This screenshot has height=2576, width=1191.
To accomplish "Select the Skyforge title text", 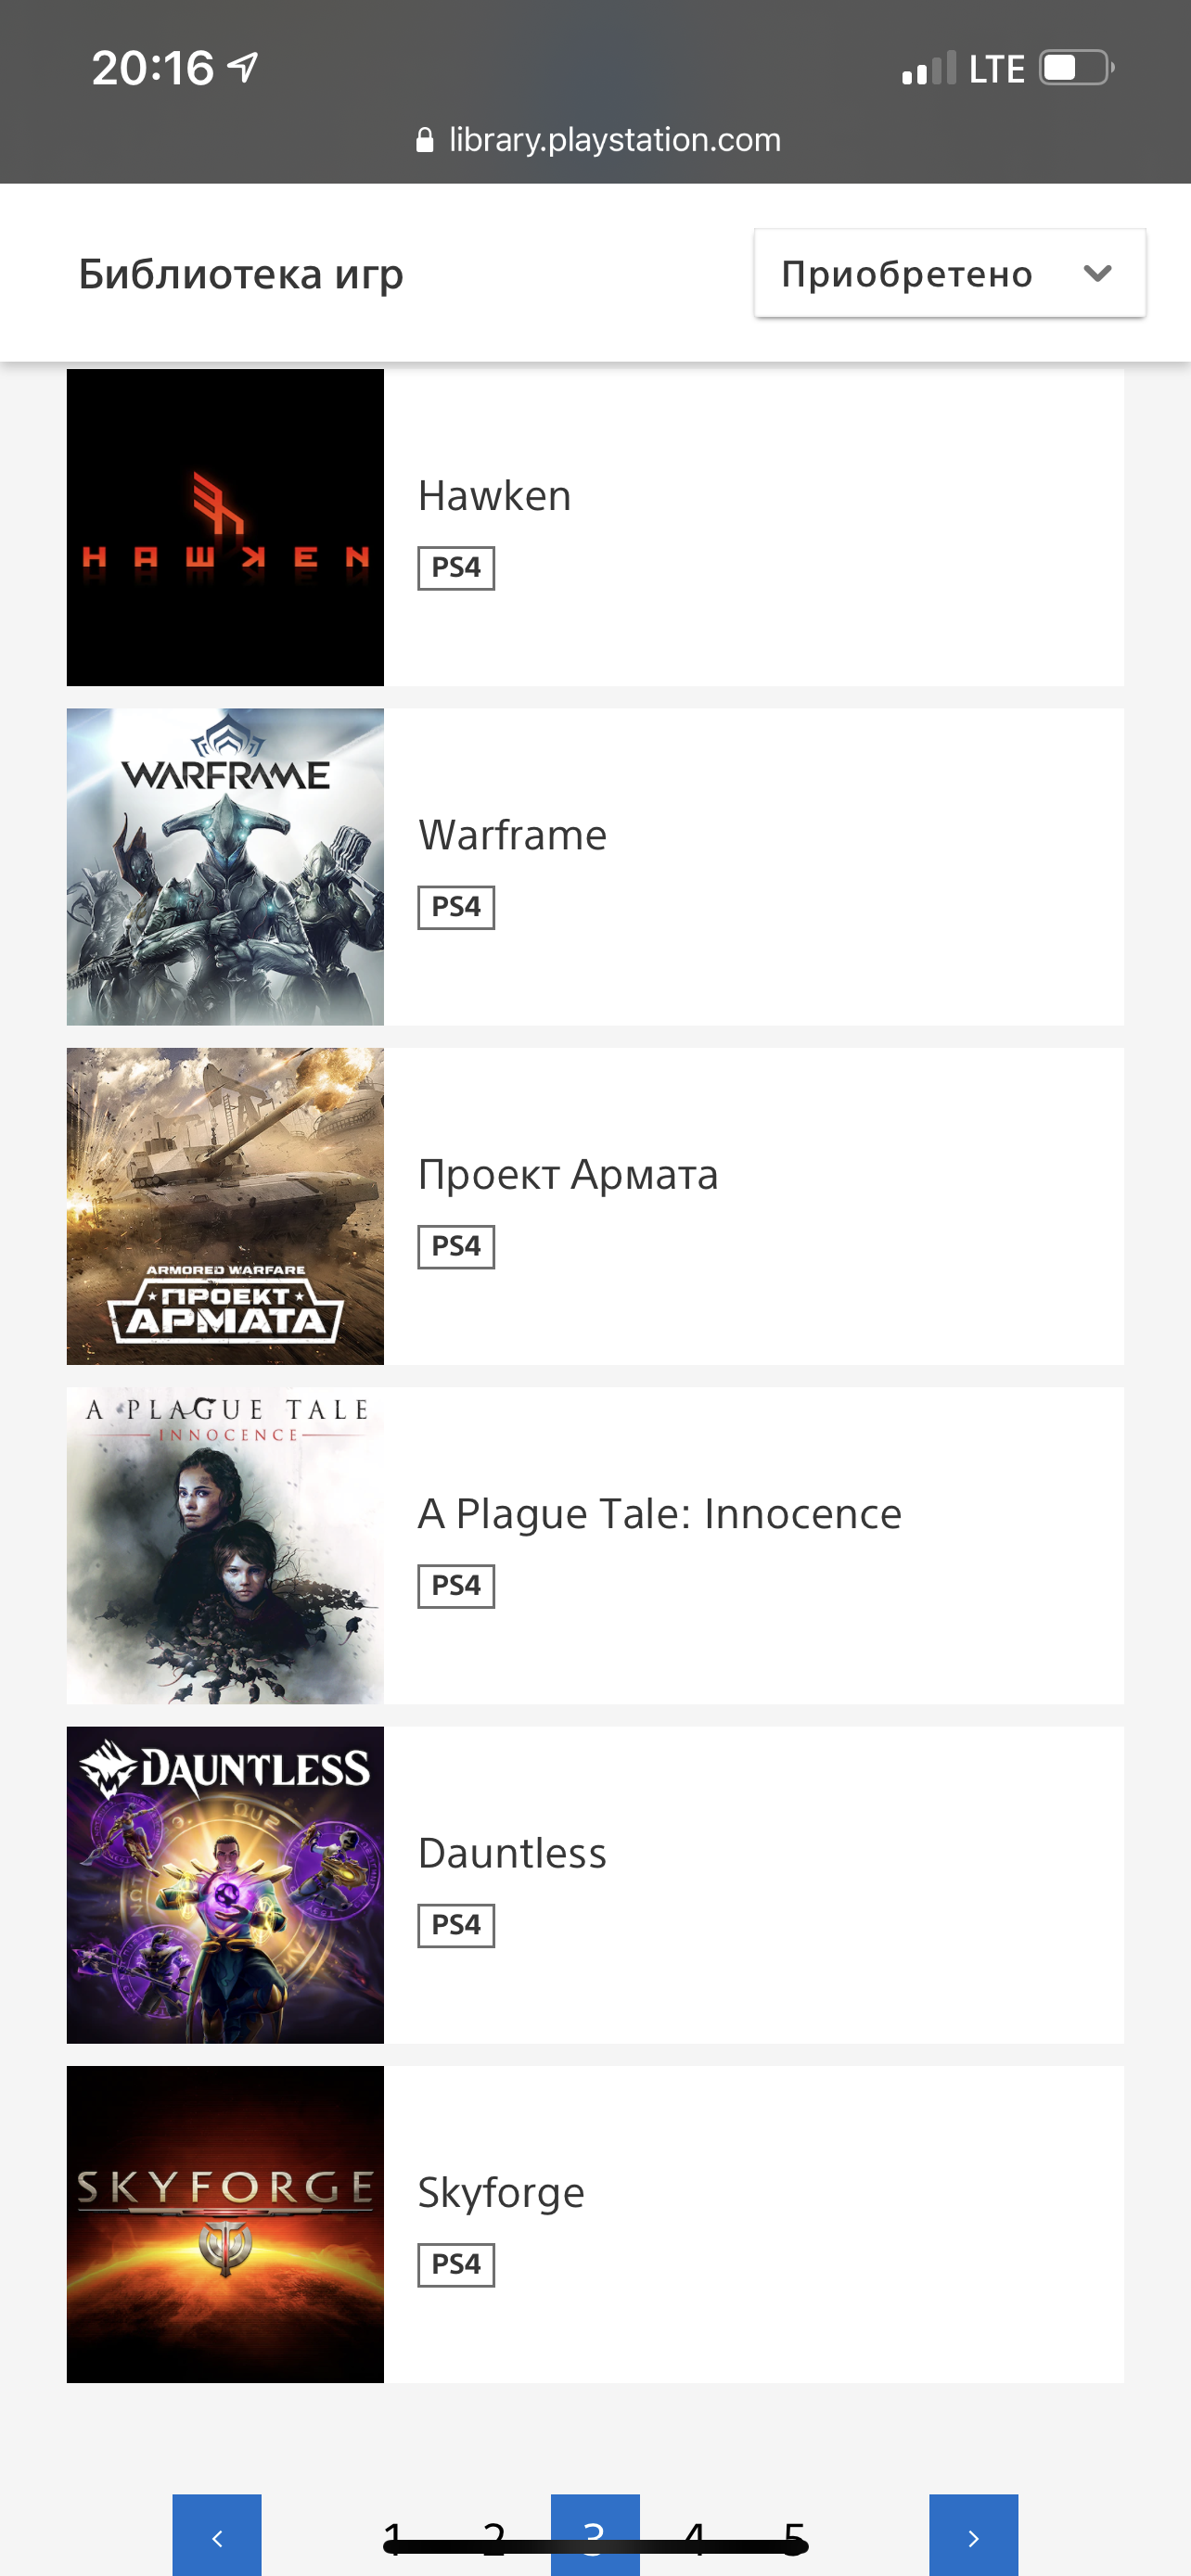I will 501,2192.
